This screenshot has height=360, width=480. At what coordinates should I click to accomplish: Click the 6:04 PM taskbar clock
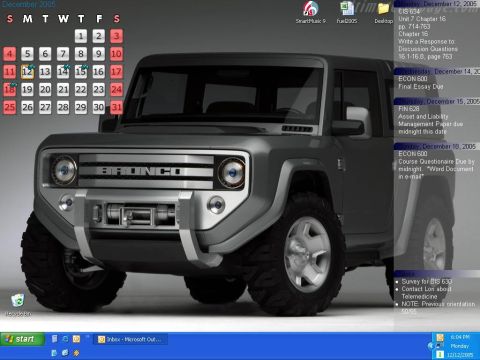pyautogui.click(x=460, y=337)
